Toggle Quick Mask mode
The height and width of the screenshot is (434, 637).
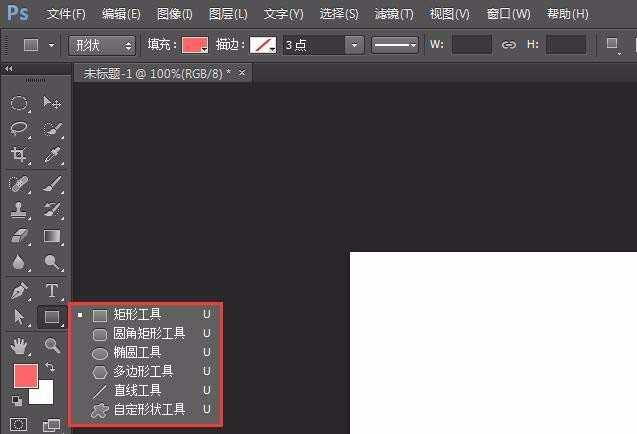click(x=19, y=425)
